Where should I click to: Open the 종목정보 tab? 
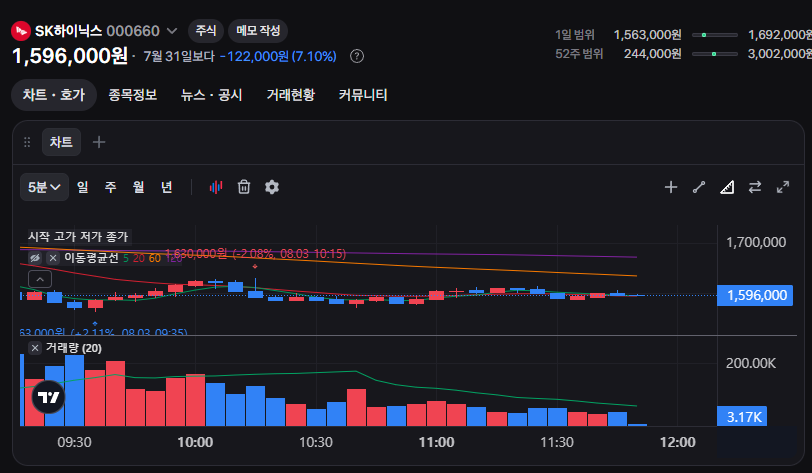[x=133, y=95]
